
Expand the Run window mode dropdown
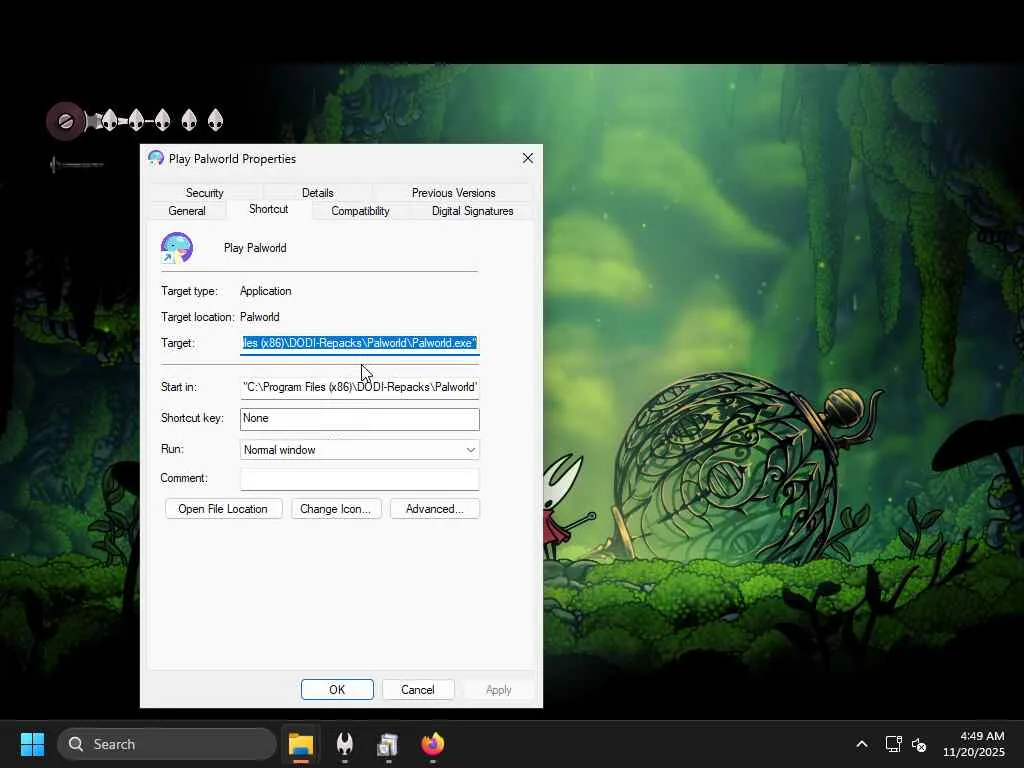[x=360, y=450]
